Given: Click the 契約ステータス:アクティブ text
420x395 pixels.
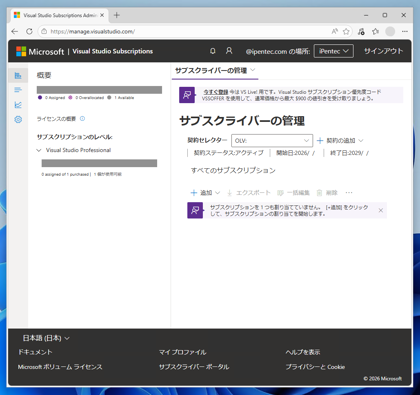Looking at the screenshot, I should coord(228,153).
